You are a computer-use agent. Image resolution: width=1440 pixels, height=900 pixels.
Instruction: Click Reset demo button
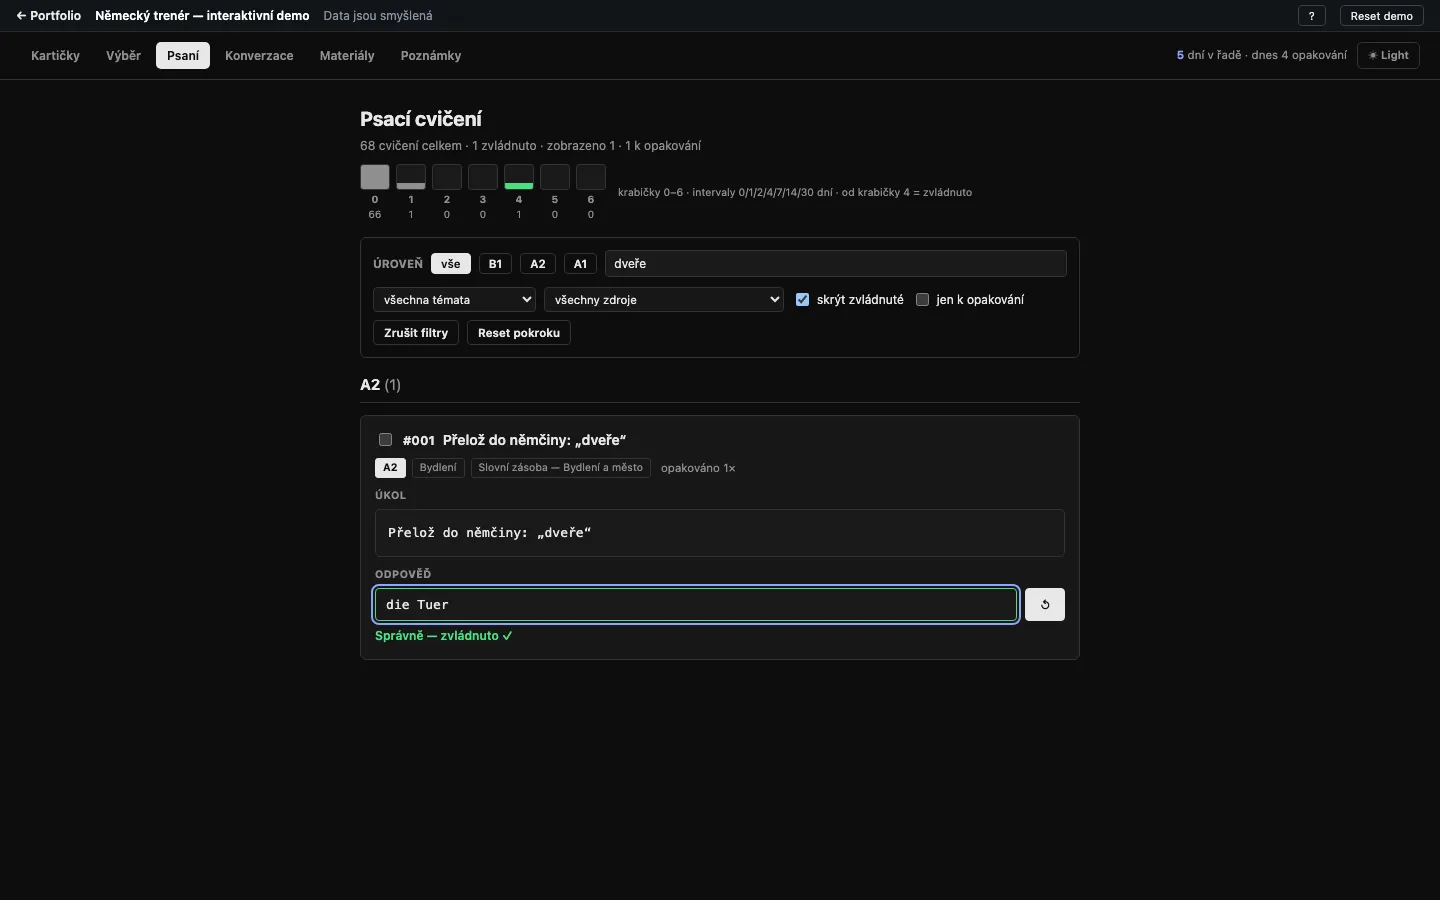(x=1381, y=16)
